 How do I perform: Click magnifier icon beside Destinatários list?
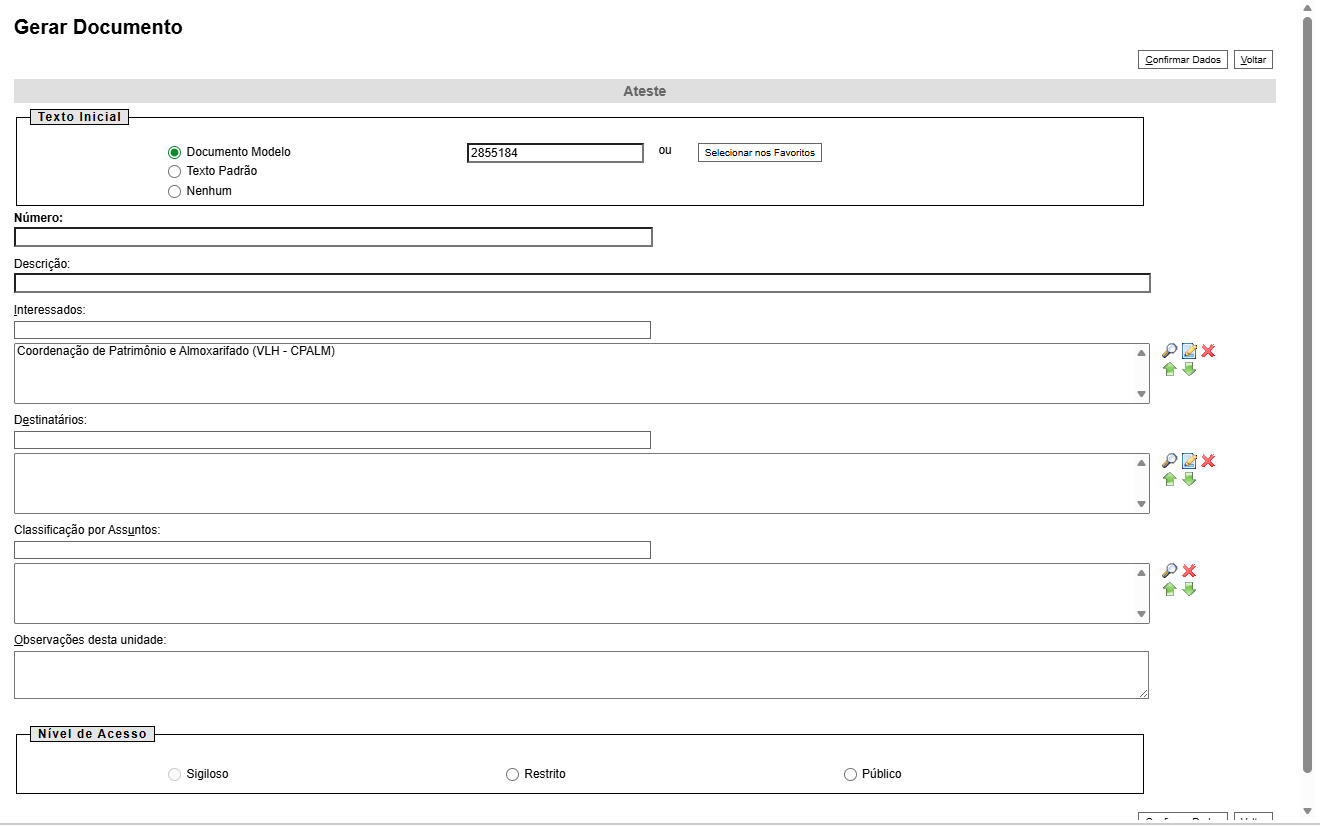coord(1169,461)
